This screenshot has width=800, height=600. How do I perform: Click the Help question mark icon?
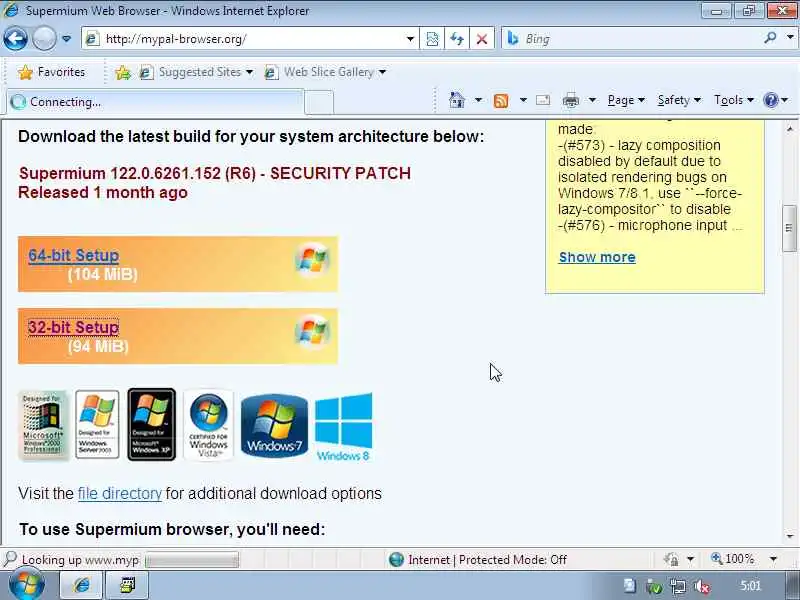(770, 100)
